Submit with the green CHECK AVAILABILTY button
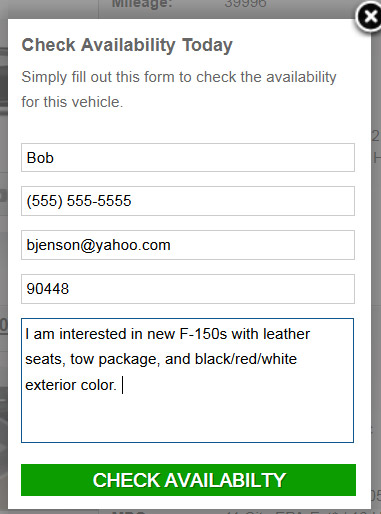This screenshot has width=381, height=514. [x=188, y=480]
